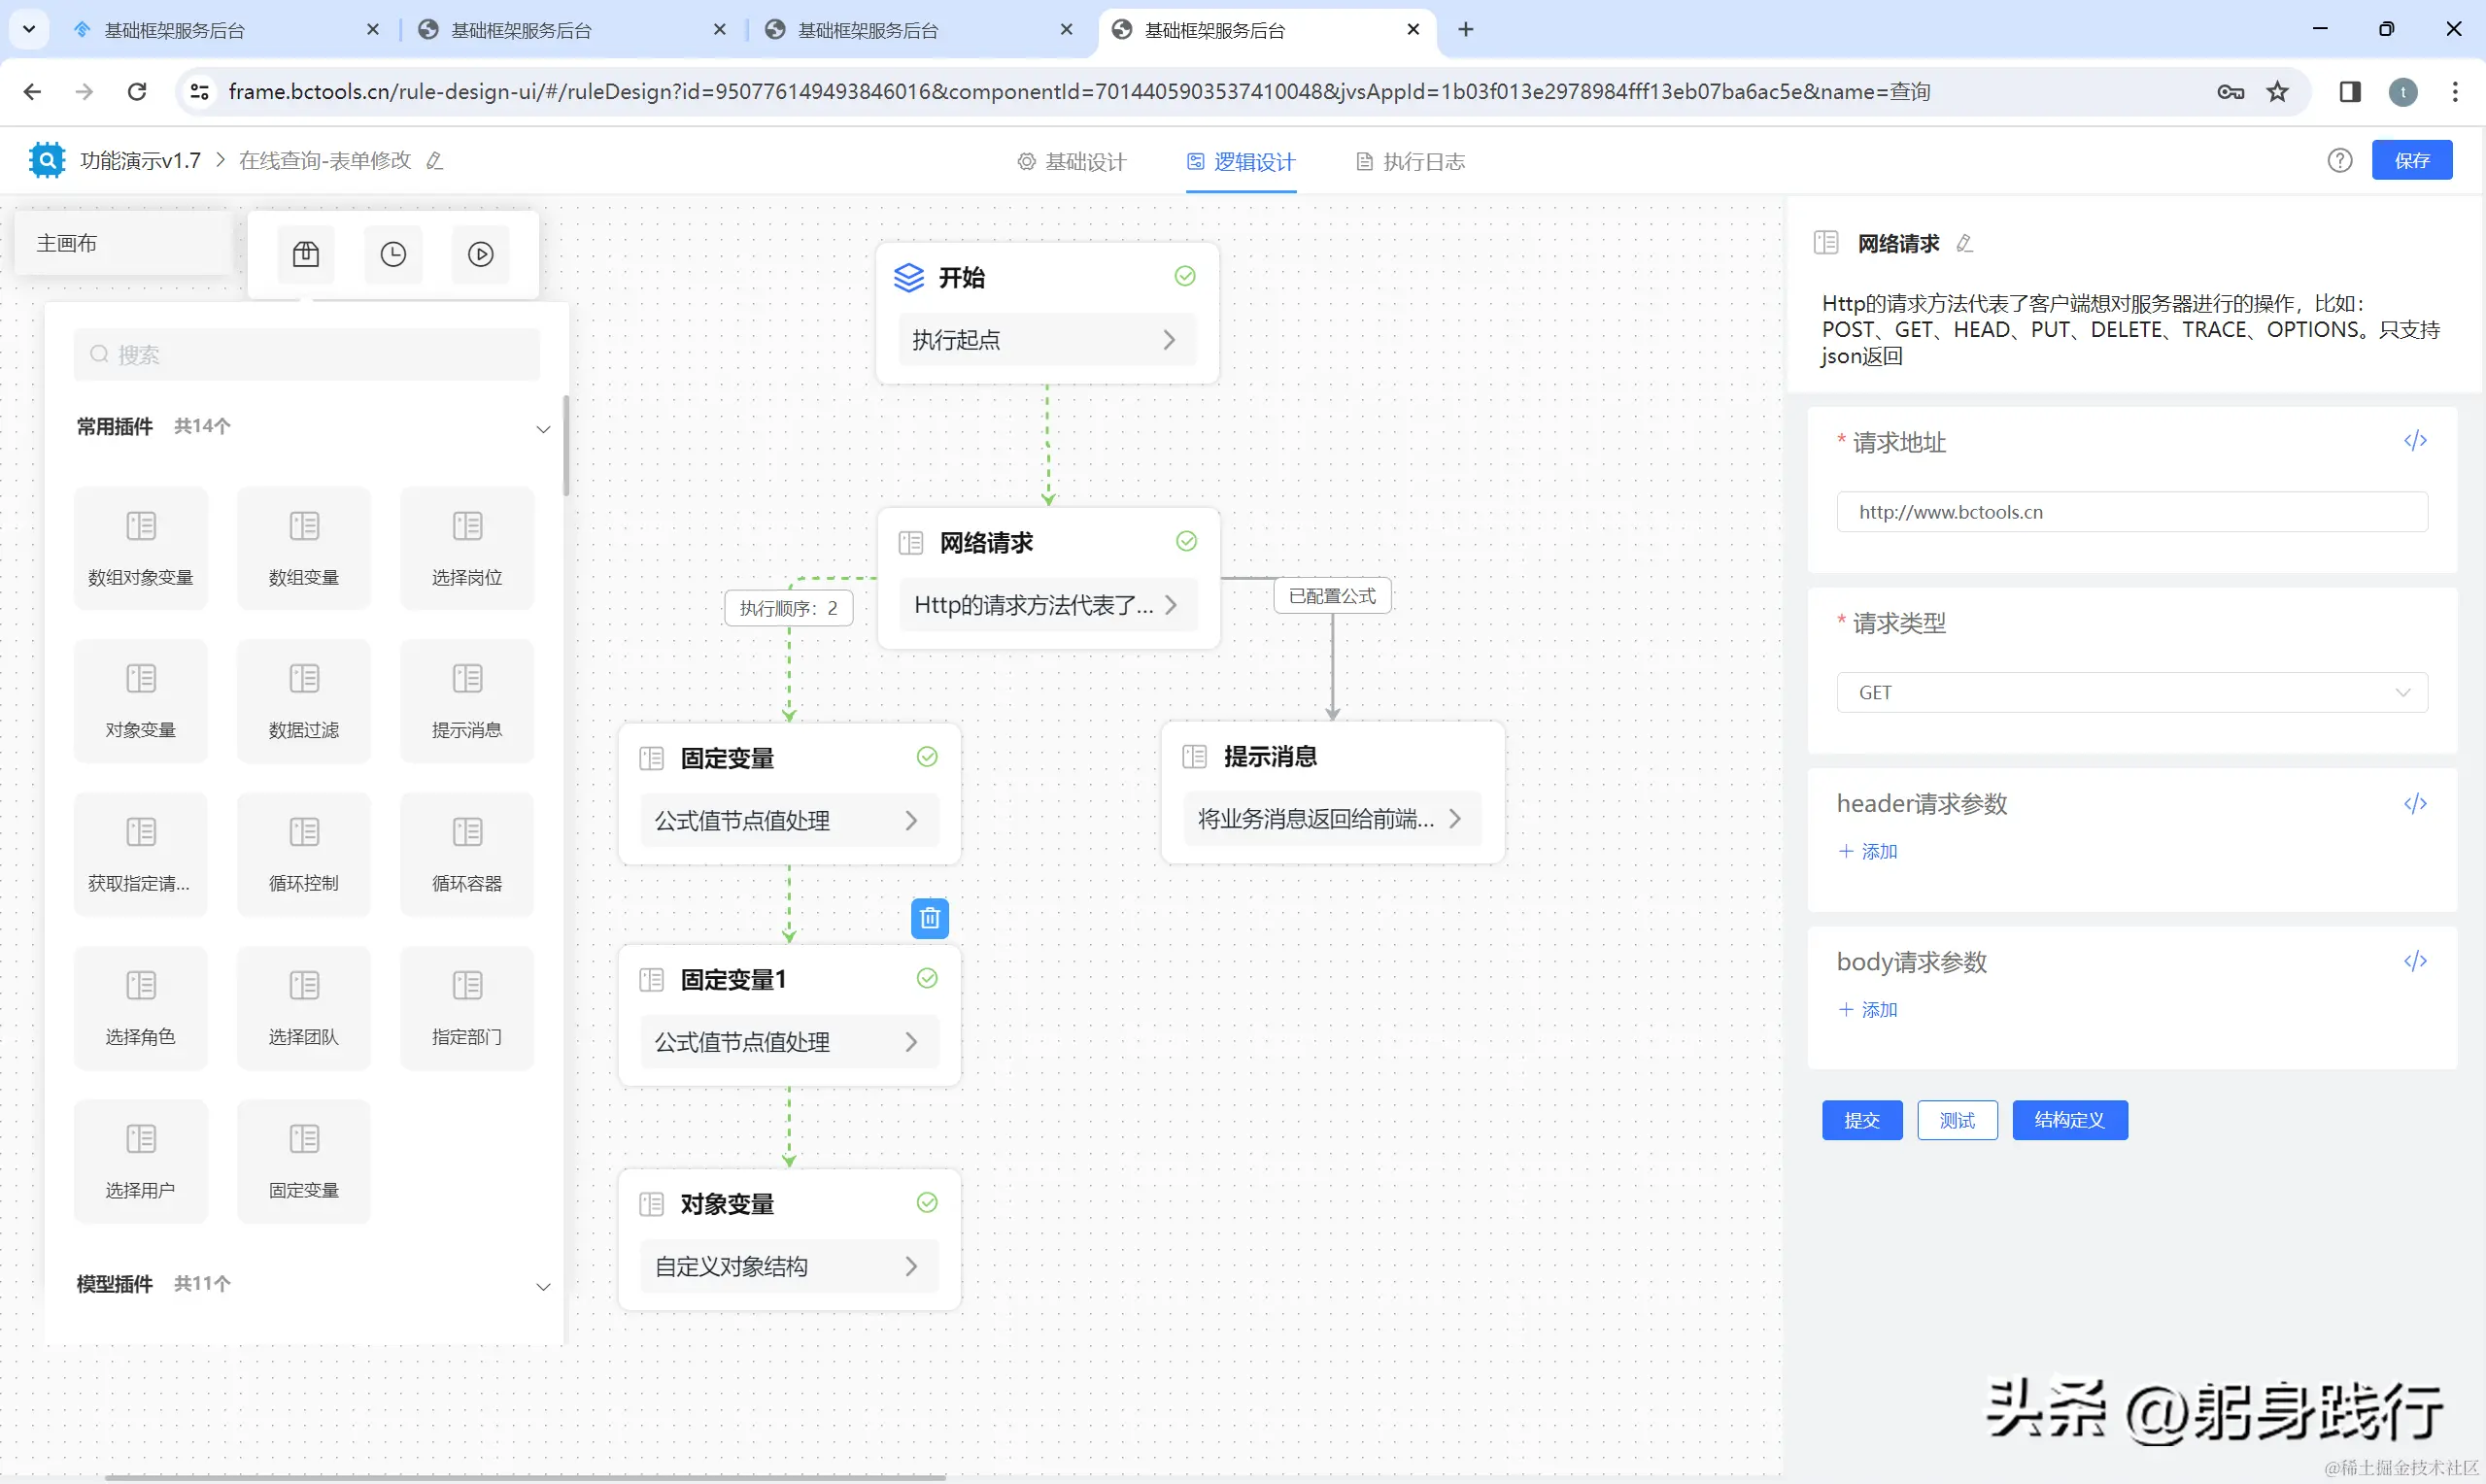Click the run play icon
Screen dimensions: 2486x1484
pos(481,255)
